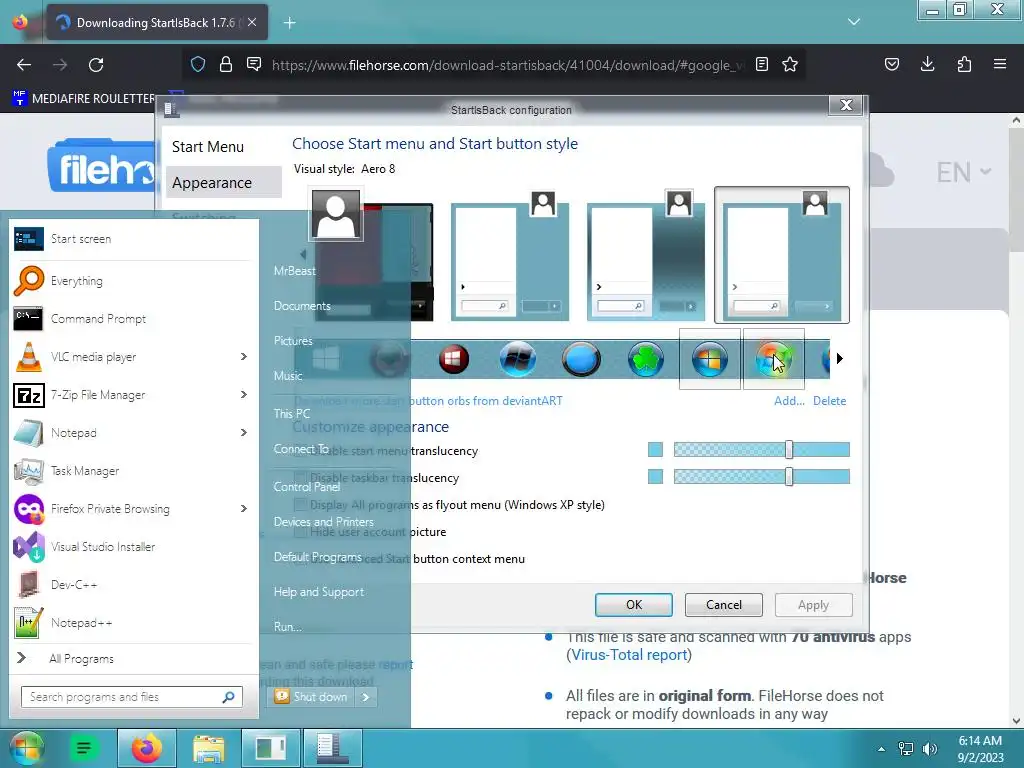Pick taskbar color swatch
This screenshot has height=768, width=1024.
(655, 477)
